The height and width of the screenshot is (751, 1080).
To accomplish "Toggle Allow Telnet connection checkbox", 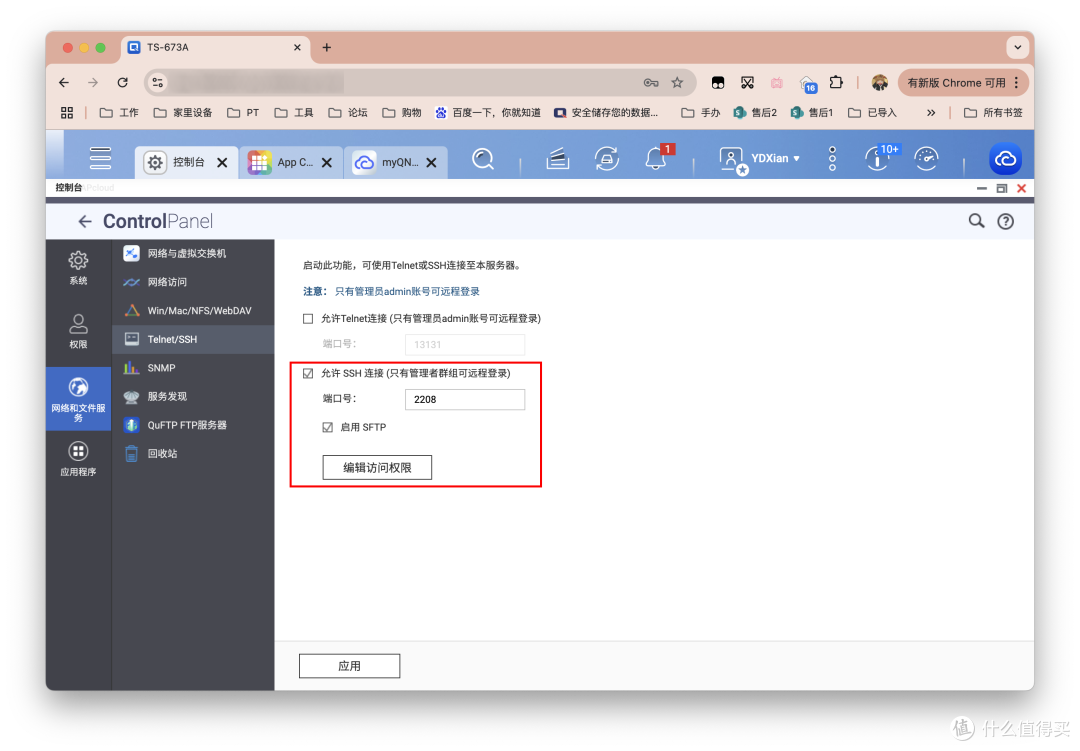I will coord(308,318).
